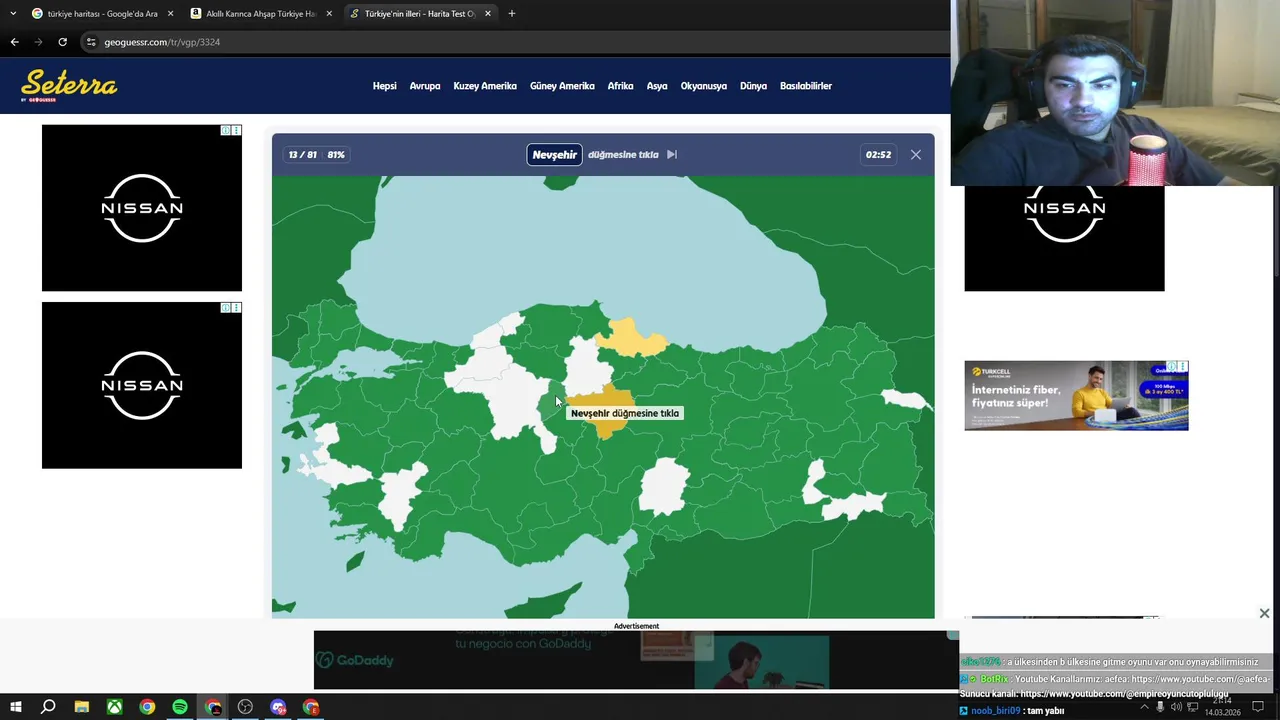Screen dimensions: 1280x720
Task: Click AdChoices info icon on top Nissan ad
Action: (226, 130)
